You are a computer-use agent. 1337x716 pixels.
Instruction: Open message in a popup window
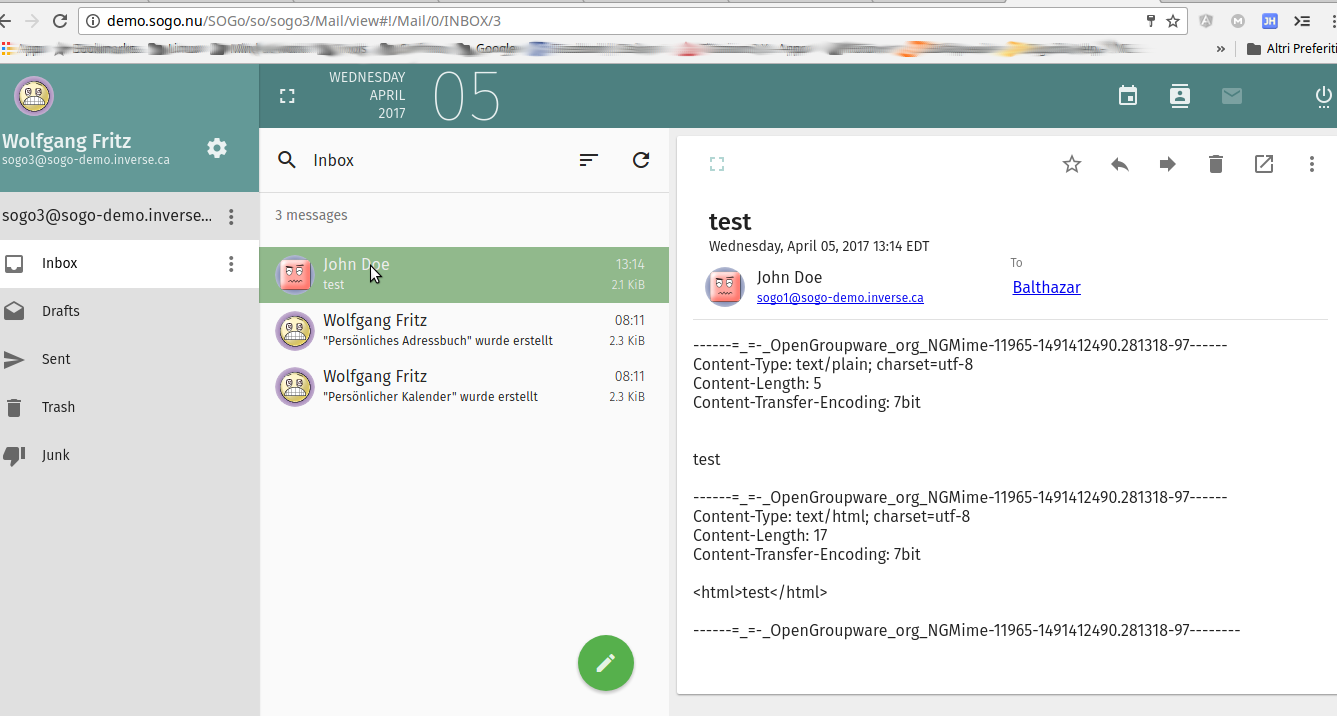(x=1264, y=164)
